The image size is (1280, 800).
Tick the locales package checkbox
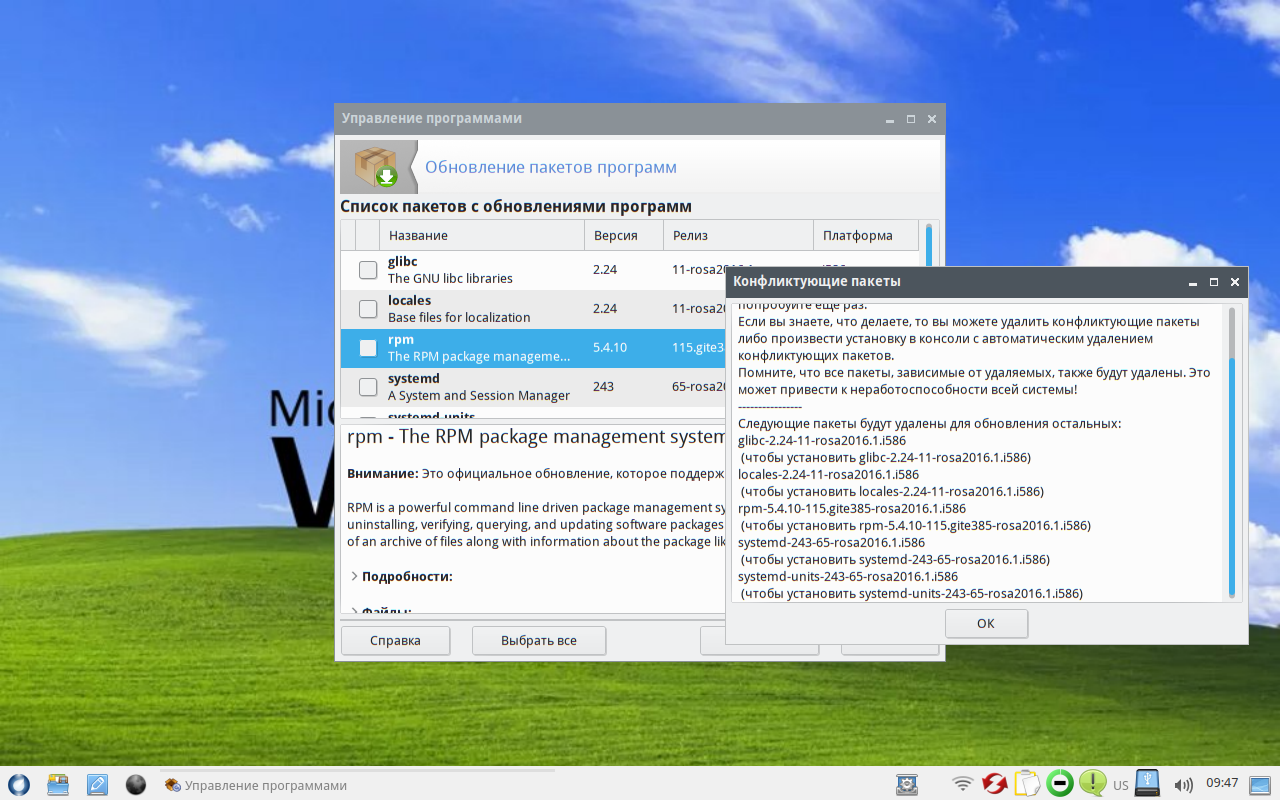tap(368, 309)
